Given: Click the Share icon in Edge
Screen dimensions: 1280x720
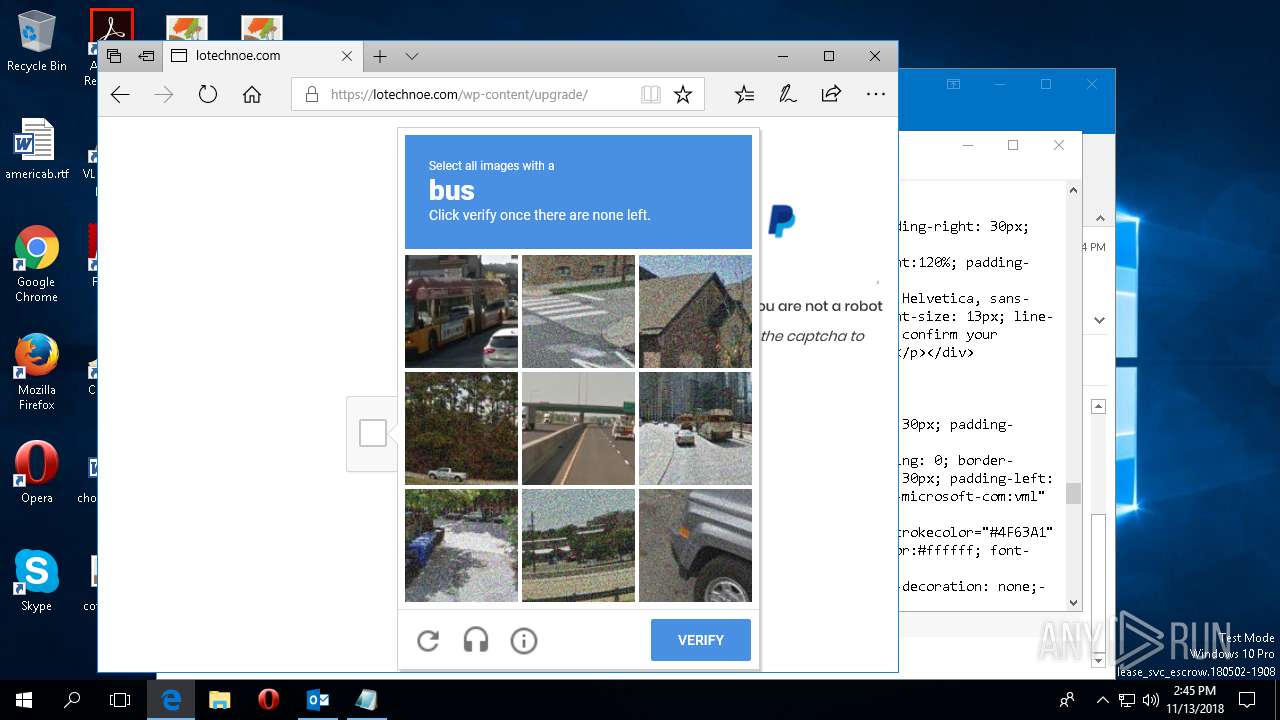Looking at the screenshot, I should [x=831, y=95].
